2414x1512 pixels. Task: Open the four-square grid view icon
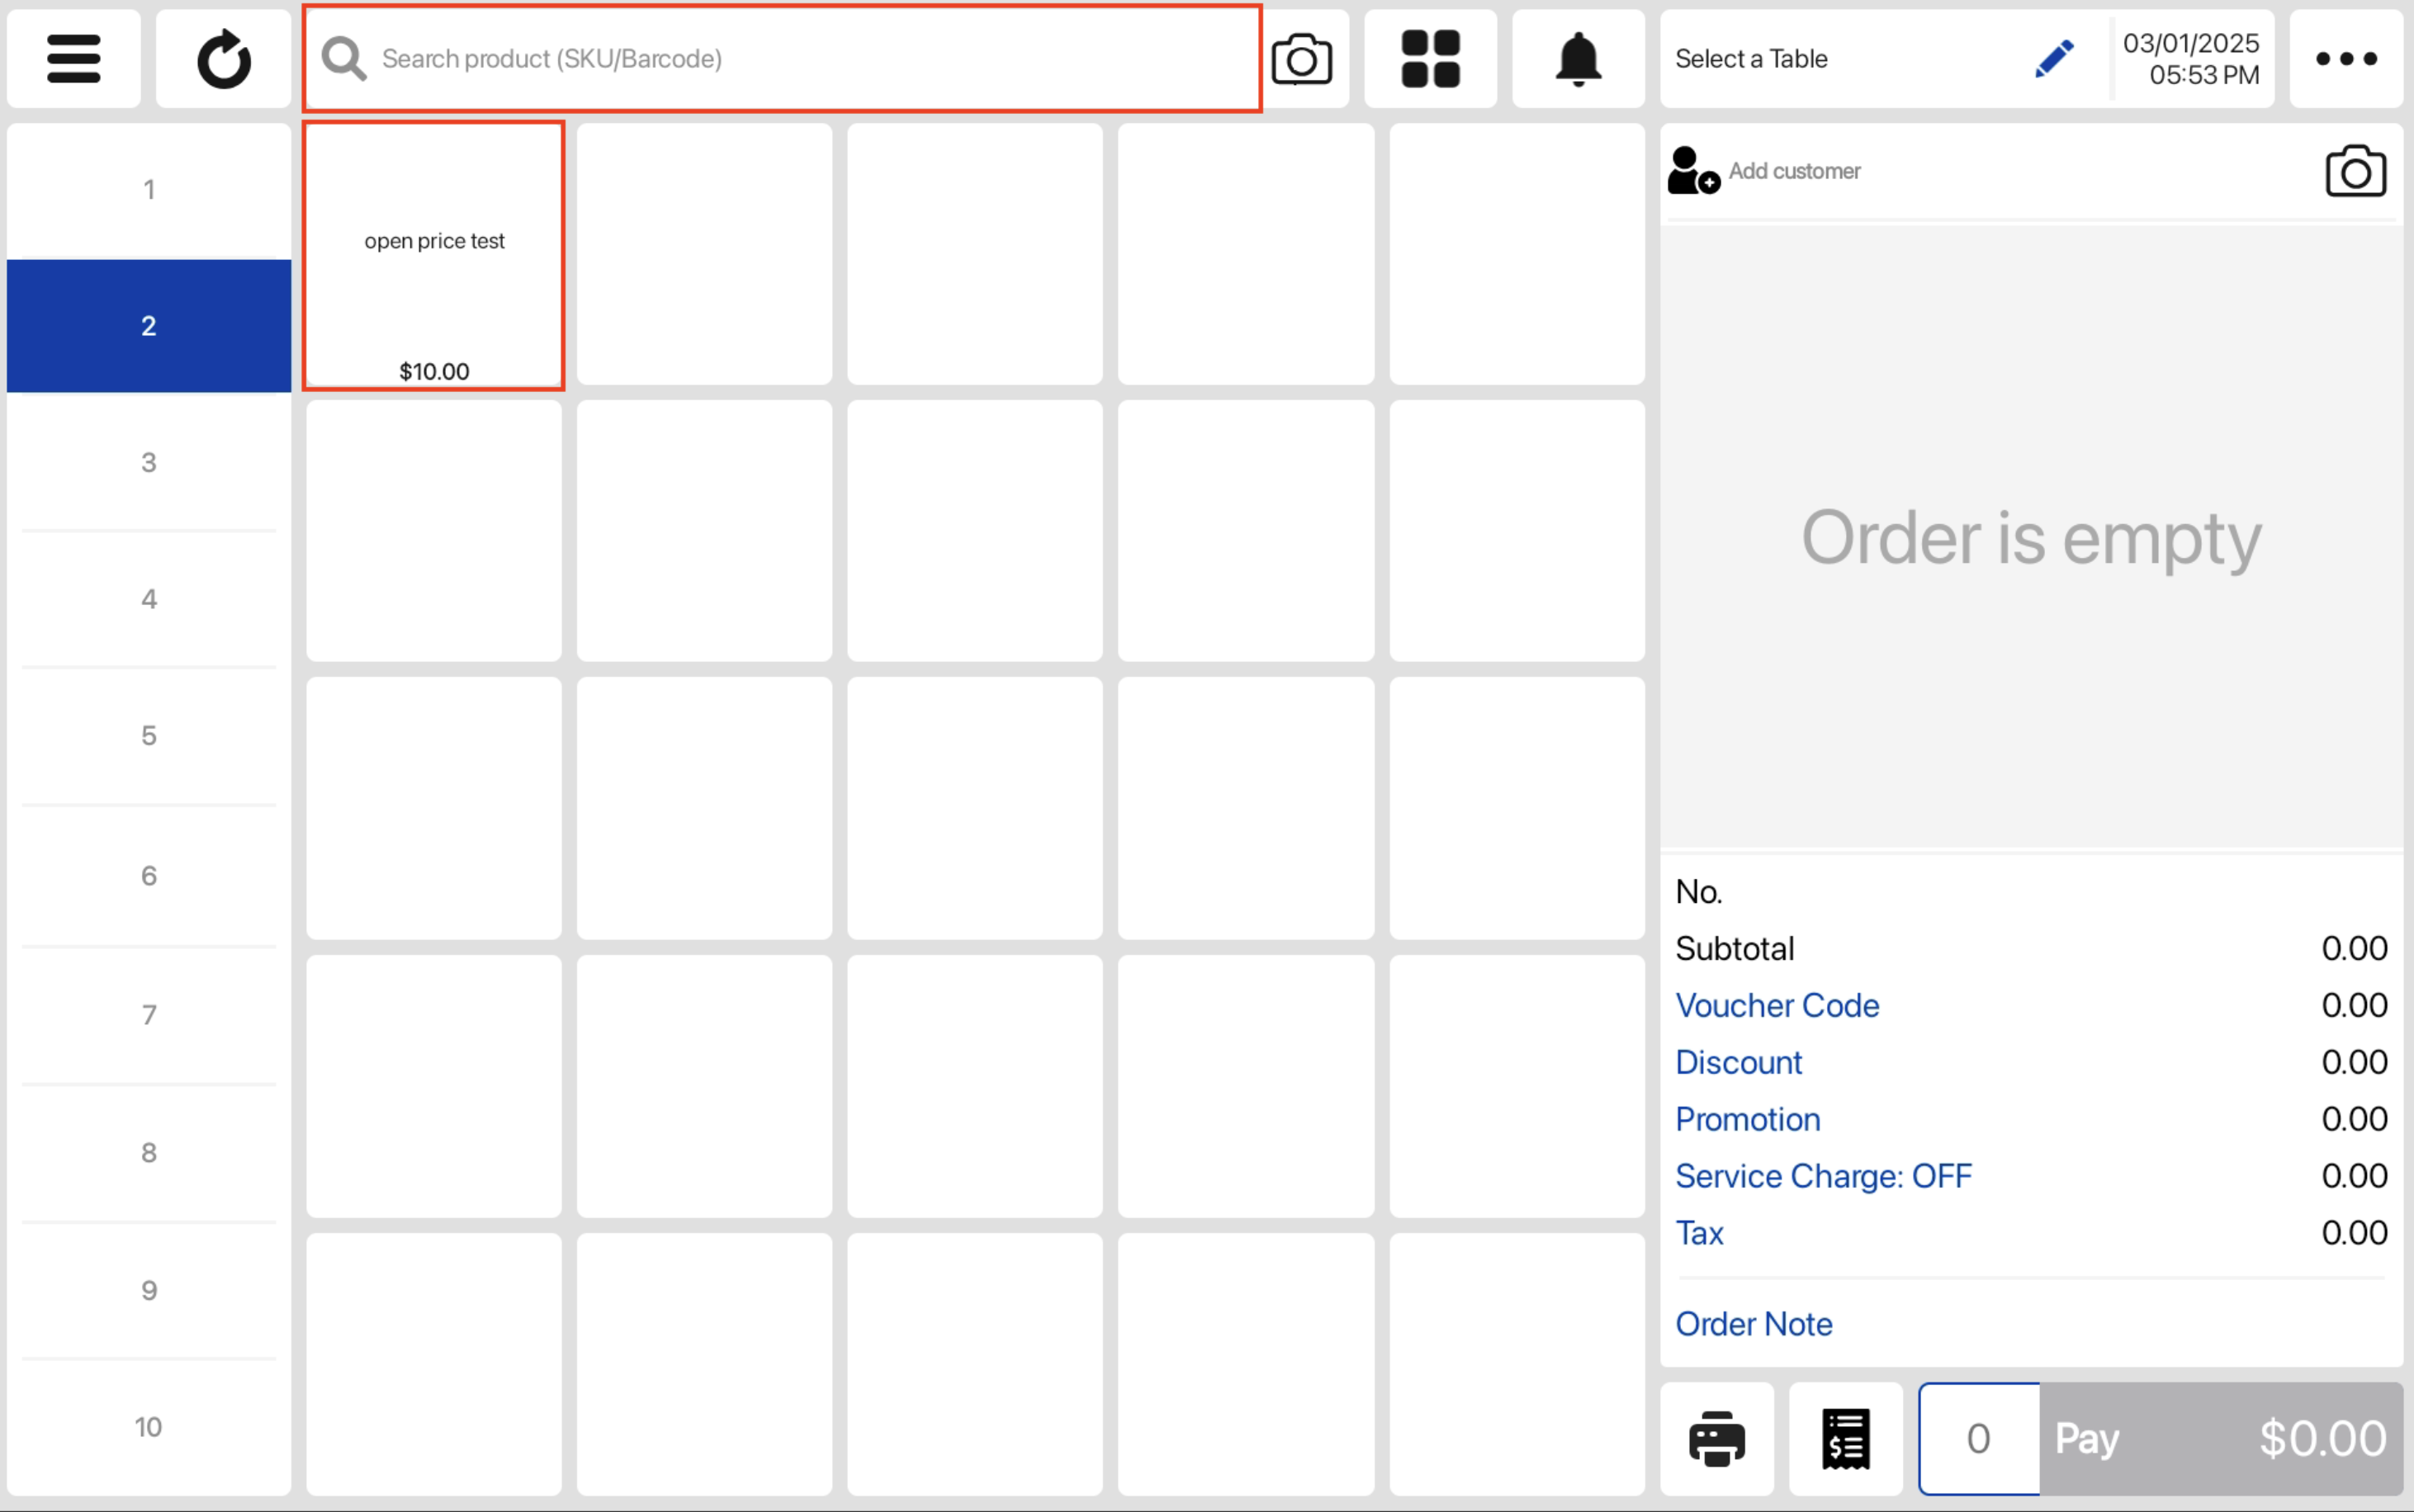(x=1430, y=59)
